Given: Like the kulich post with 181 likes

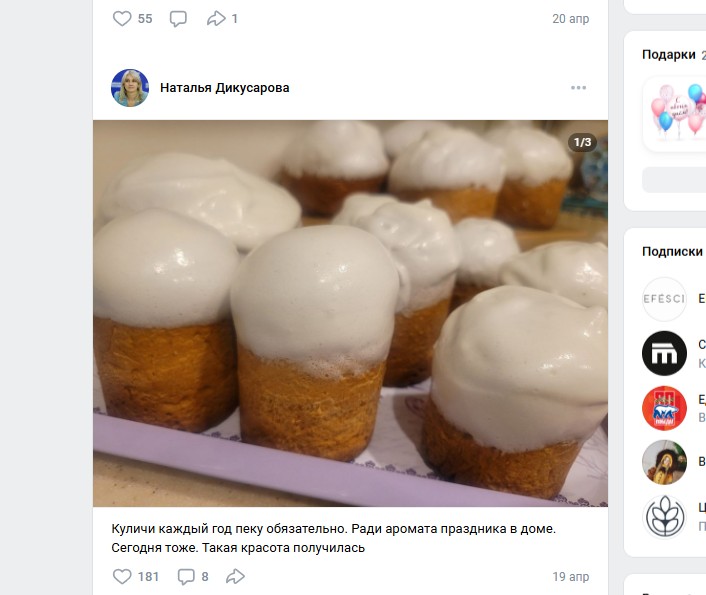Looking at the screenshot, I should [x=122, y=577].
